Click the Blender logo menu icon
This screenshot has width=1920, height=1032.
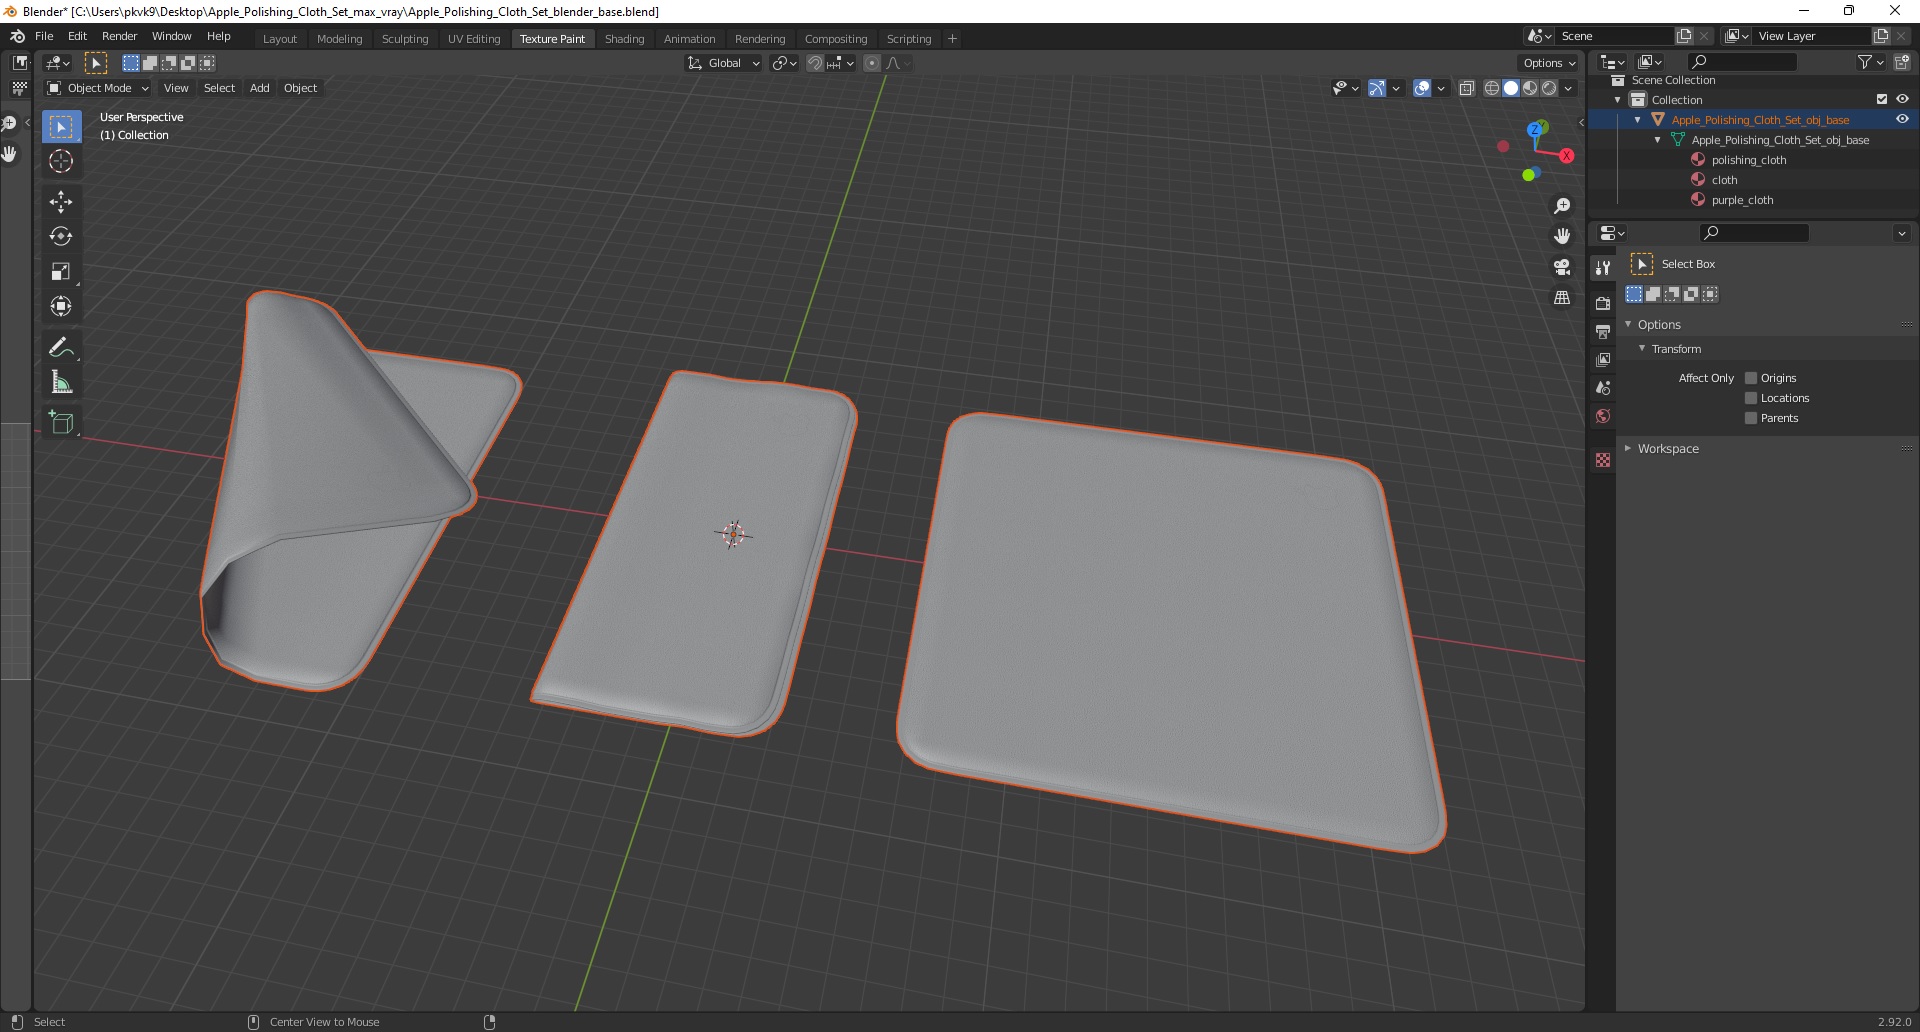(17, 36)
